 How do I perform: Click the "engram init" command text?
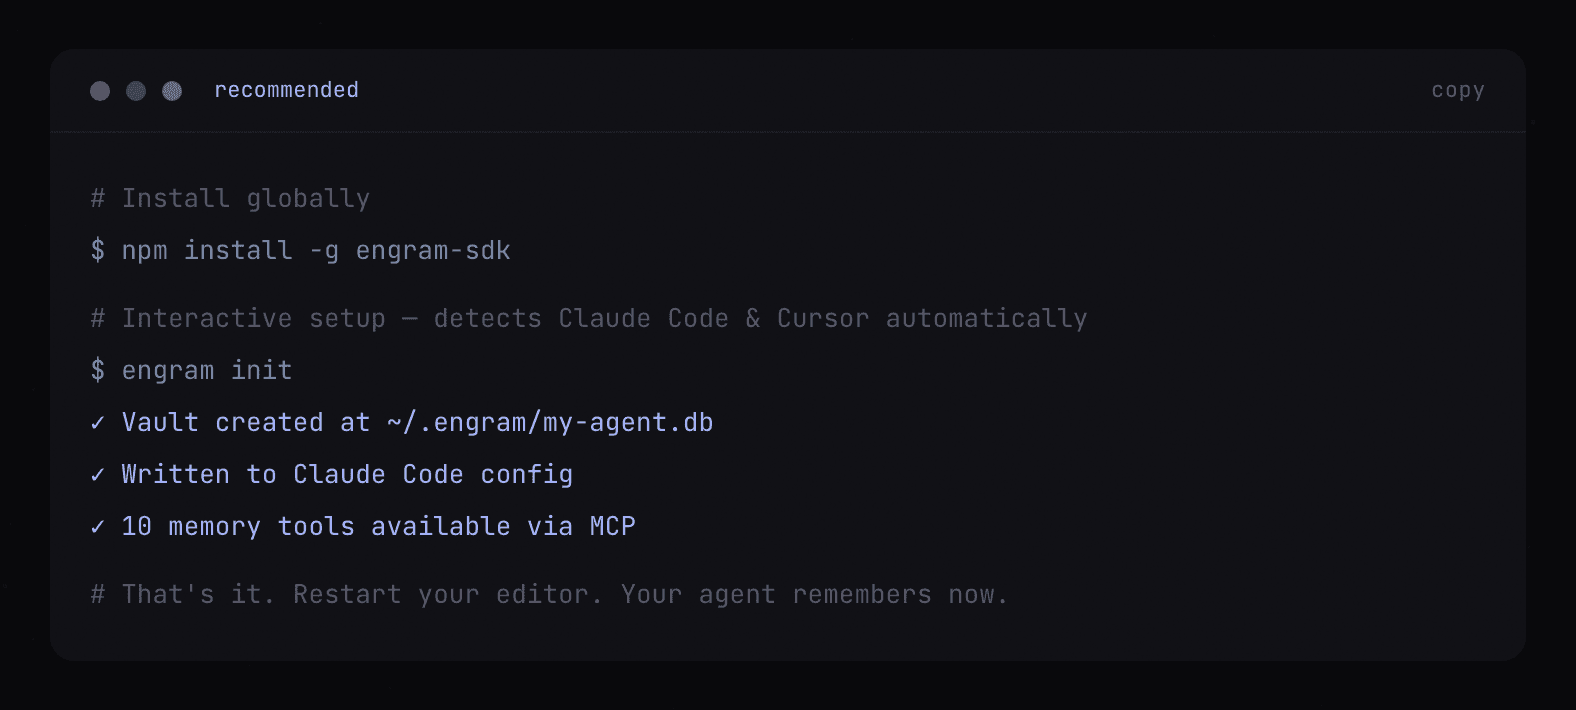207,370
